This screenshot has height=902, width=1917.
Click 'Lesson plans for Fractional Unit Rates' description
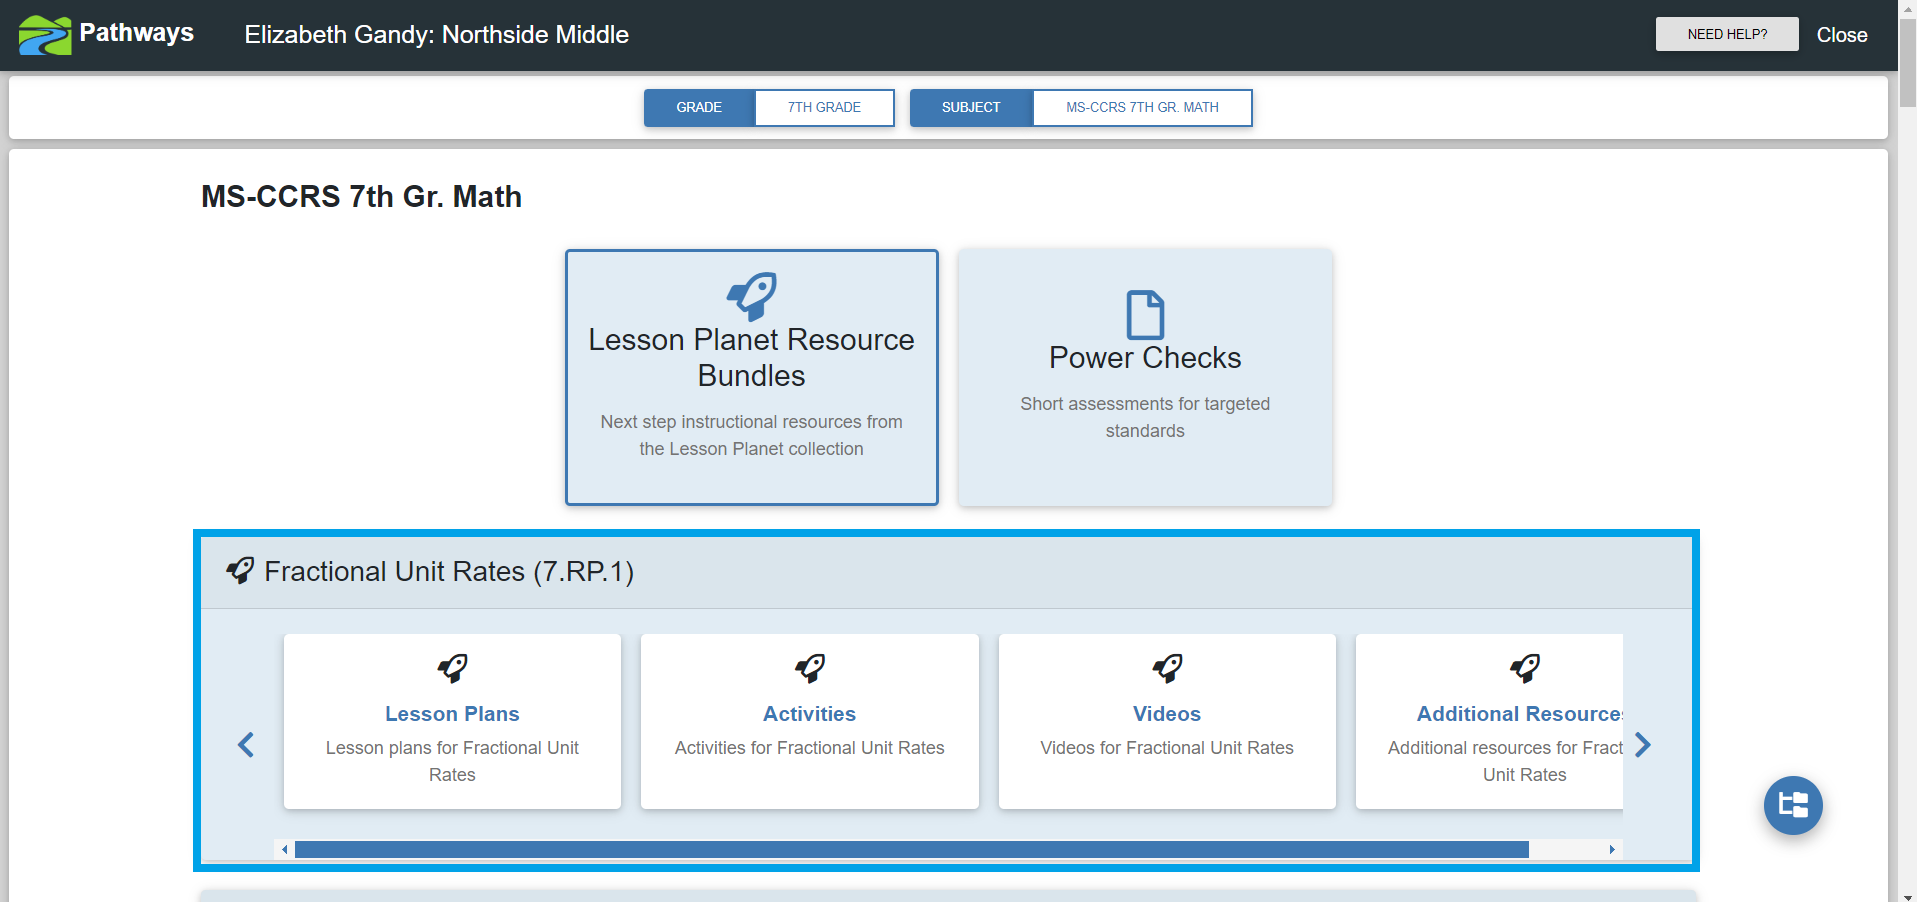452,761
